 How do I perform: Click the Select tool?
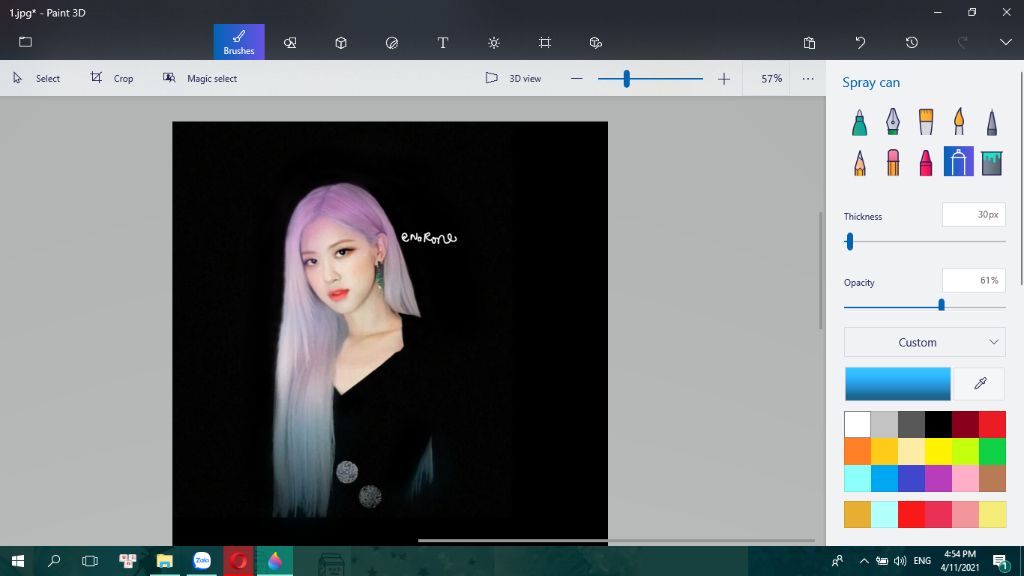click(x=37, y=78)
